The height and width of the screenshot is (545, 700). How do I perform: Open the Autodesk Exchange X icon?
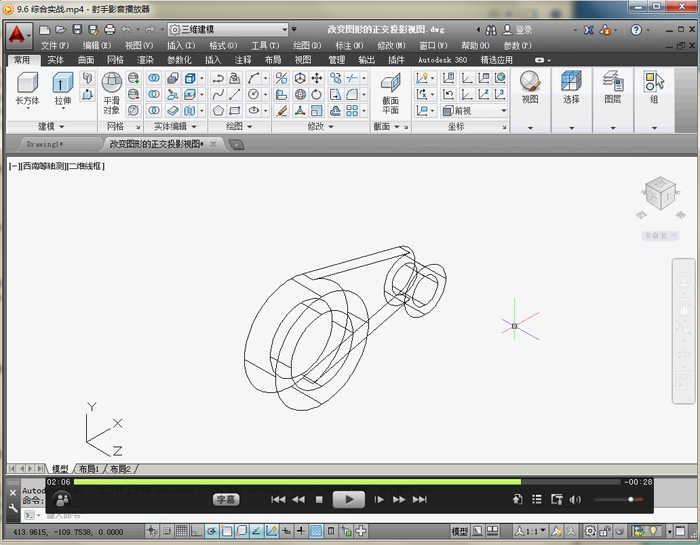point(589,30)
